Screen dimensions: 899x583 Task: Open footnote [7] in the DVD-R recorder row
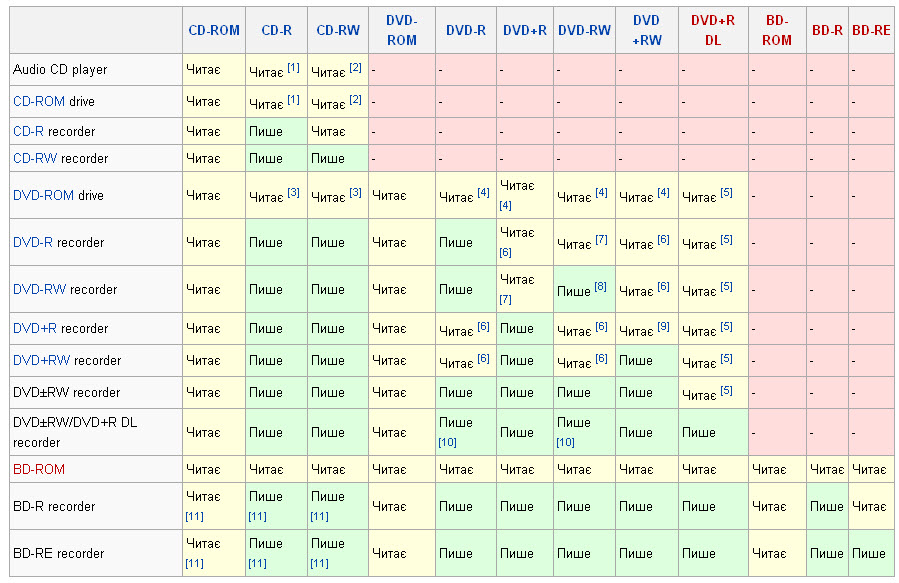601,240
